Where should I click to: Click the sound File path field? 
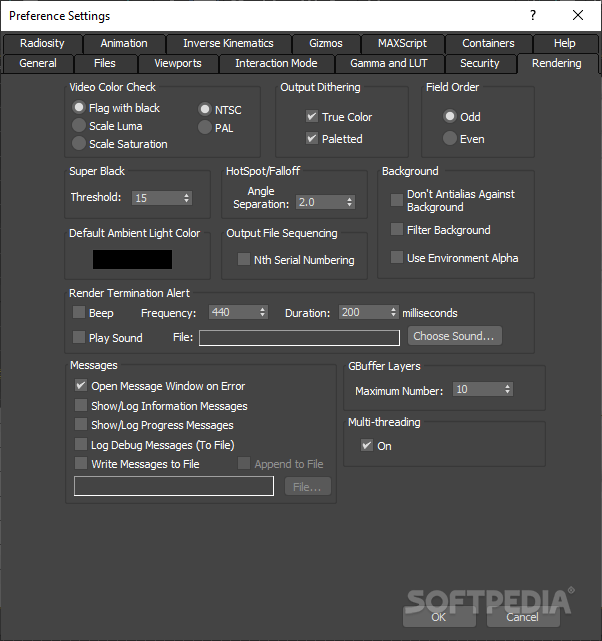tap(300, 338)
